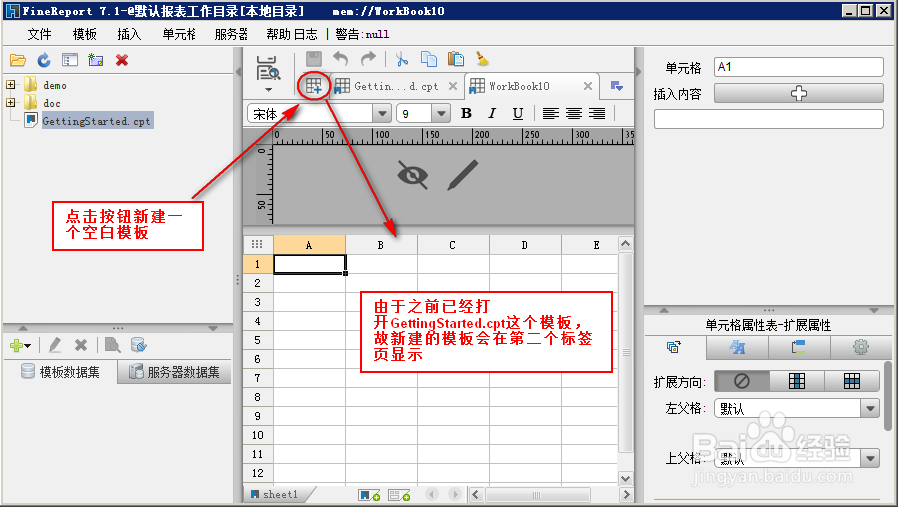Viewport: 902px width, 507px height.
Task: Click the new folder icon in tree toolbar
Action: [x=95, y=60]
